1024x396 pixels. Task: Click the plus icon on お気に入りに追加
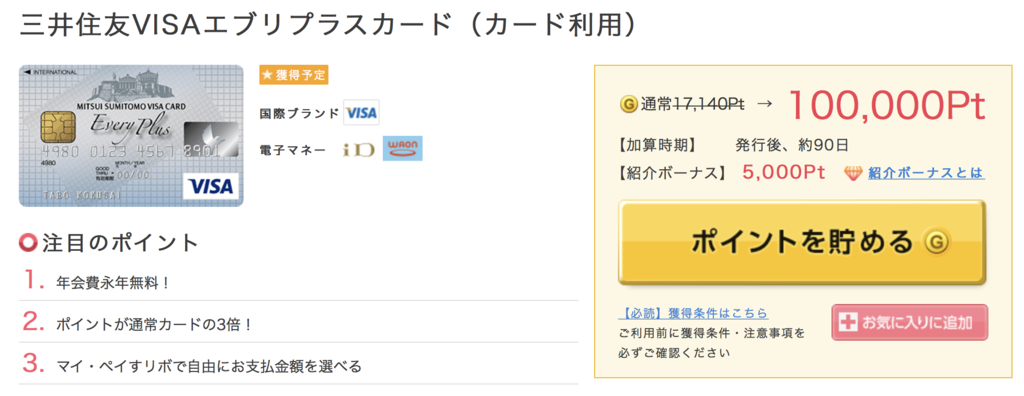pos(848,323)
